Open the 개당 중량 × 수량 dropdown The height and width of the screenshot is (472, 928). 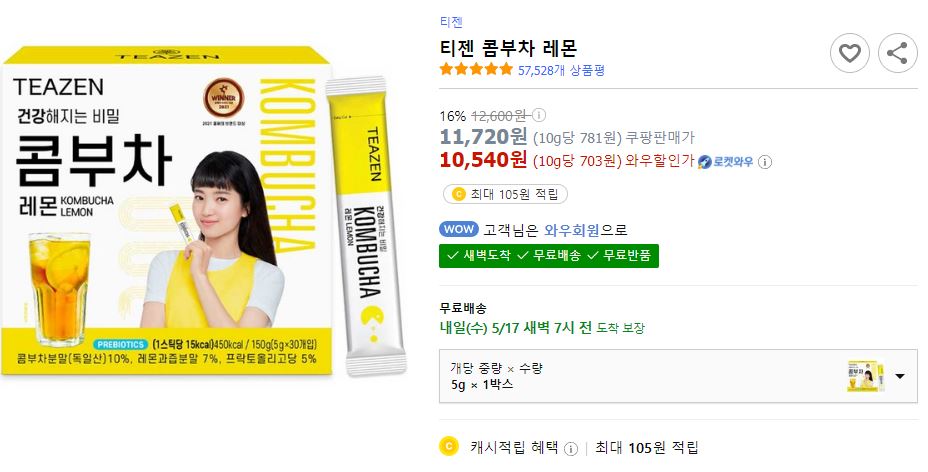(x=678, y=376)
